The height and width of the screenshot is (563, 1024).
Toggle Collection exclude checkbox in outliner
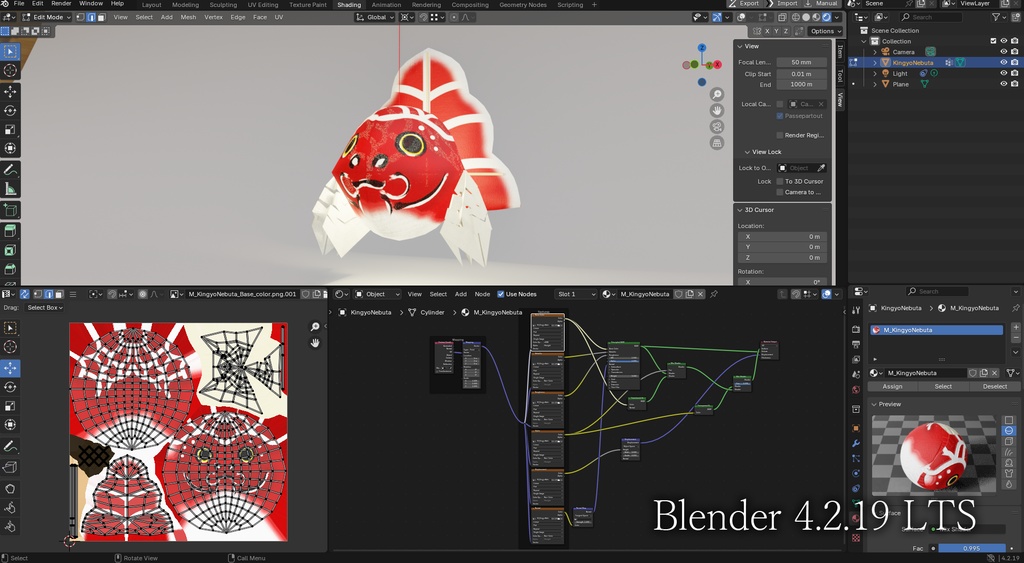point(993,41)
